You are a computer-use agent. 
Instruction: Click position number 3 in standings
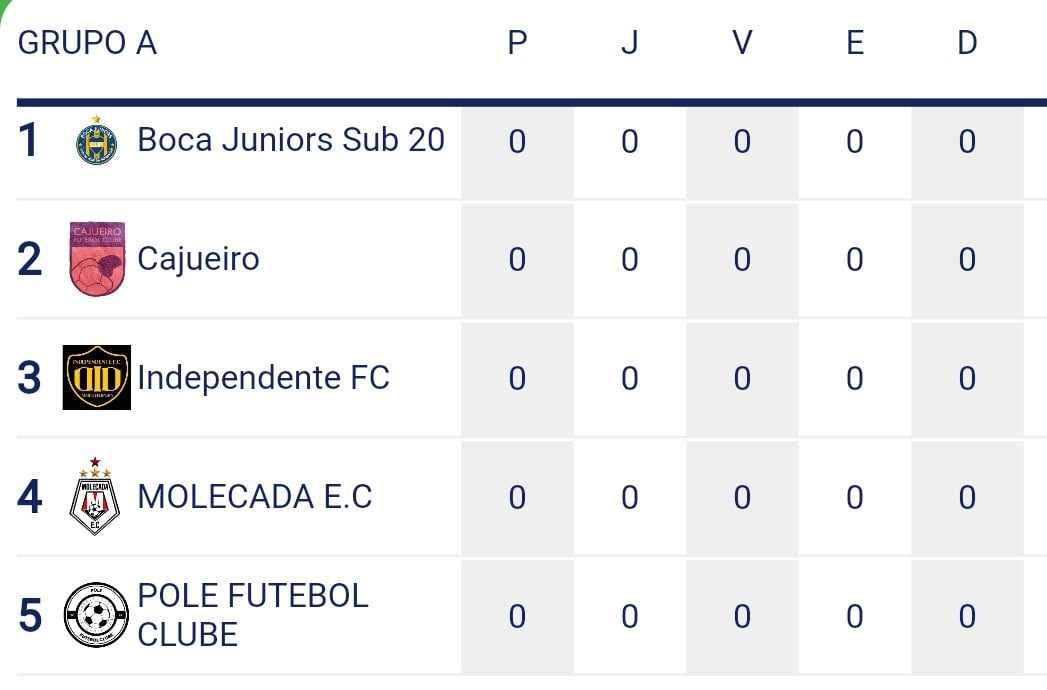29,377
